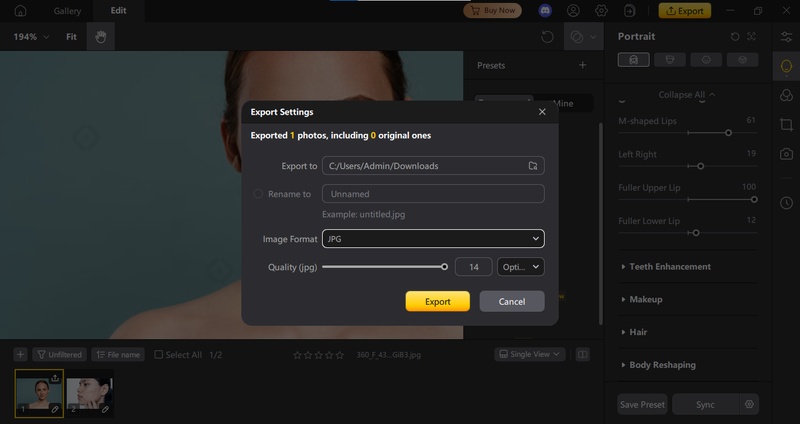This screenshot has height=424, width=800.
Task: Add a new preset with plus icon
Action: coord(583,65)
